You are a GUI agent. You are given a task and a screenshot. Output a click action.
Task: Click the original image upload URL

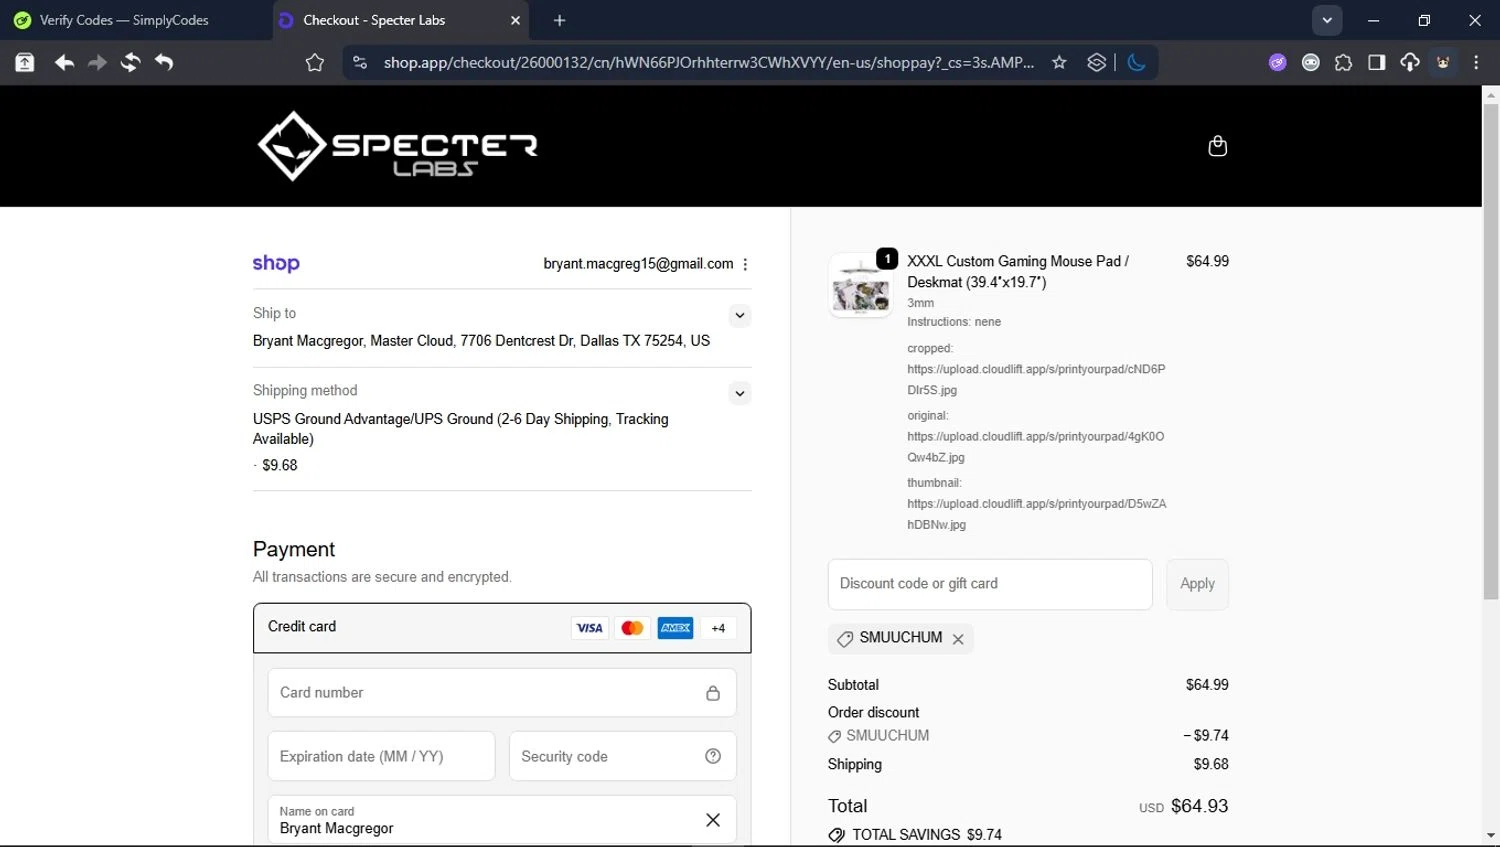click(x=1036, y=447)
